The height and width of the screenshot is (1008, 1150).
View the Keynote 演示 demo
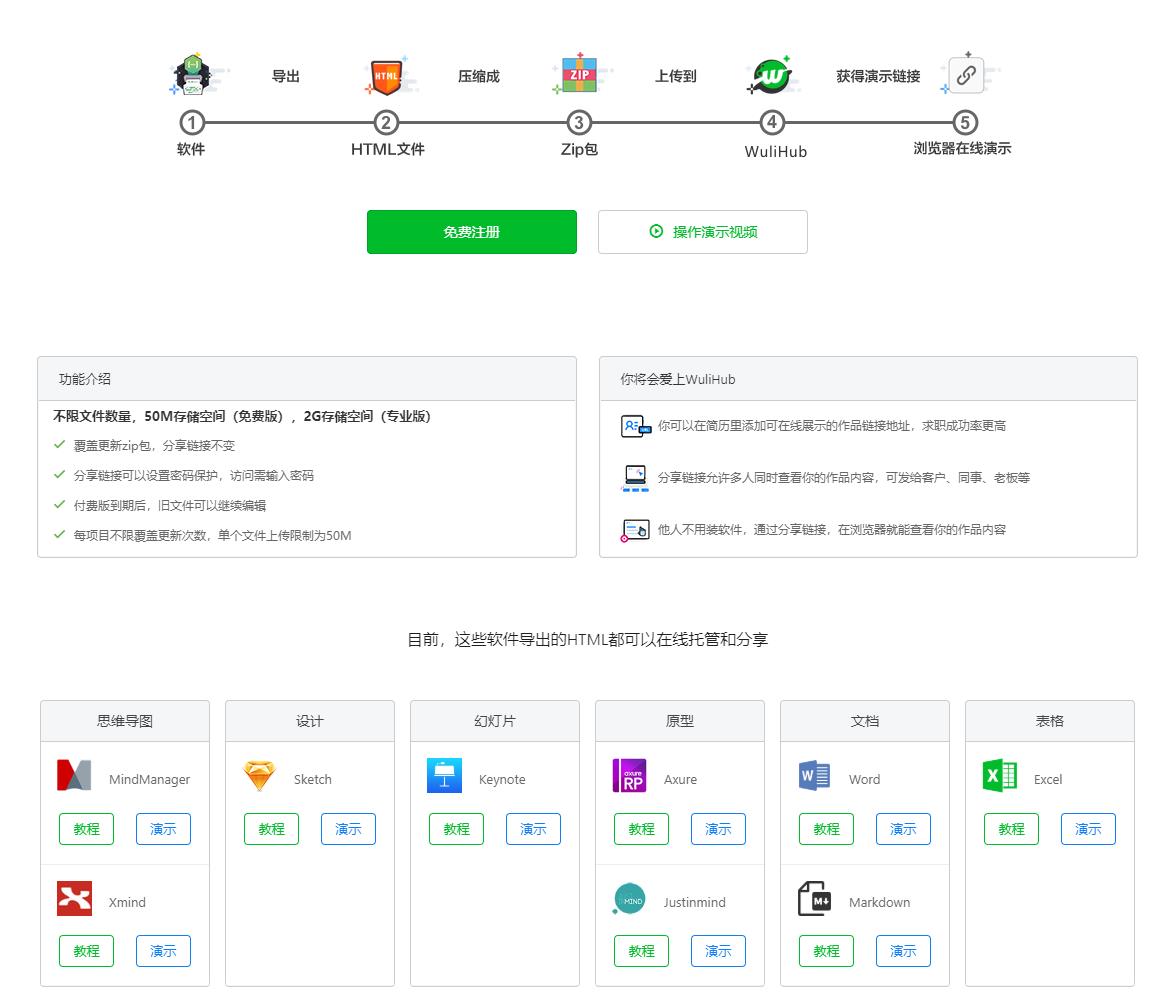click(x=533, y=829)
